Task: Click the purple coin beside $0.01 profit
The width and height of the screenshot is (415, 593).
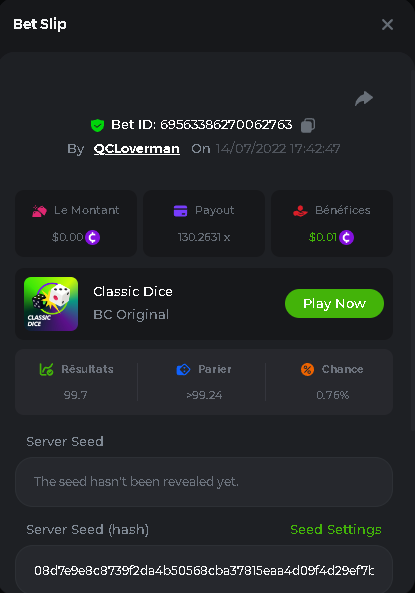Action: [346, 238]
